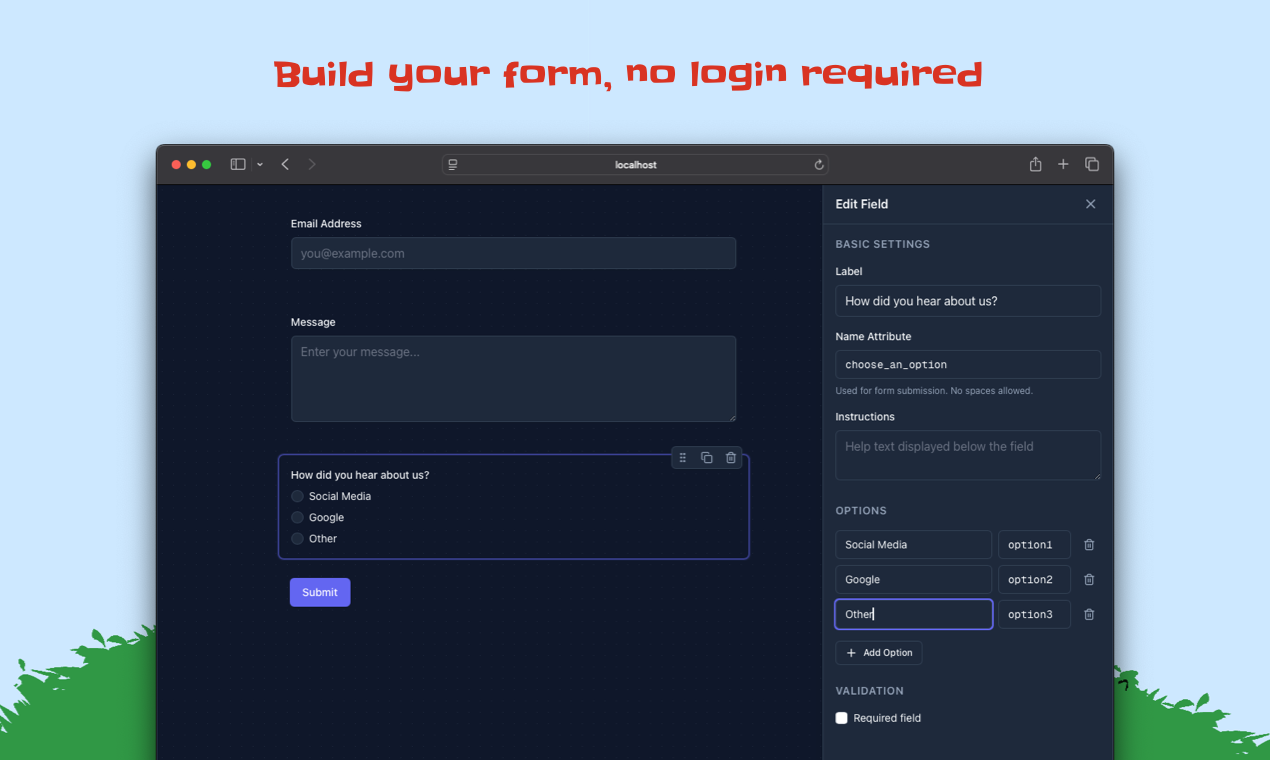Close the Edit Field panel
The image size is (1270, 760).
tap(1090, 203)
